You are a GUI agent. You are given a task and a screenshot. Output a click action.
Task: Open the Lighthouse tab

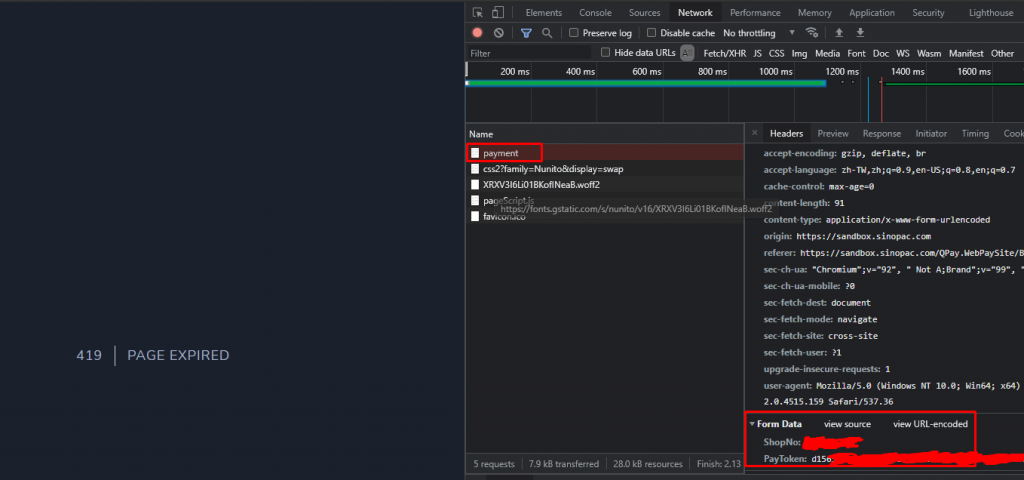991,12
